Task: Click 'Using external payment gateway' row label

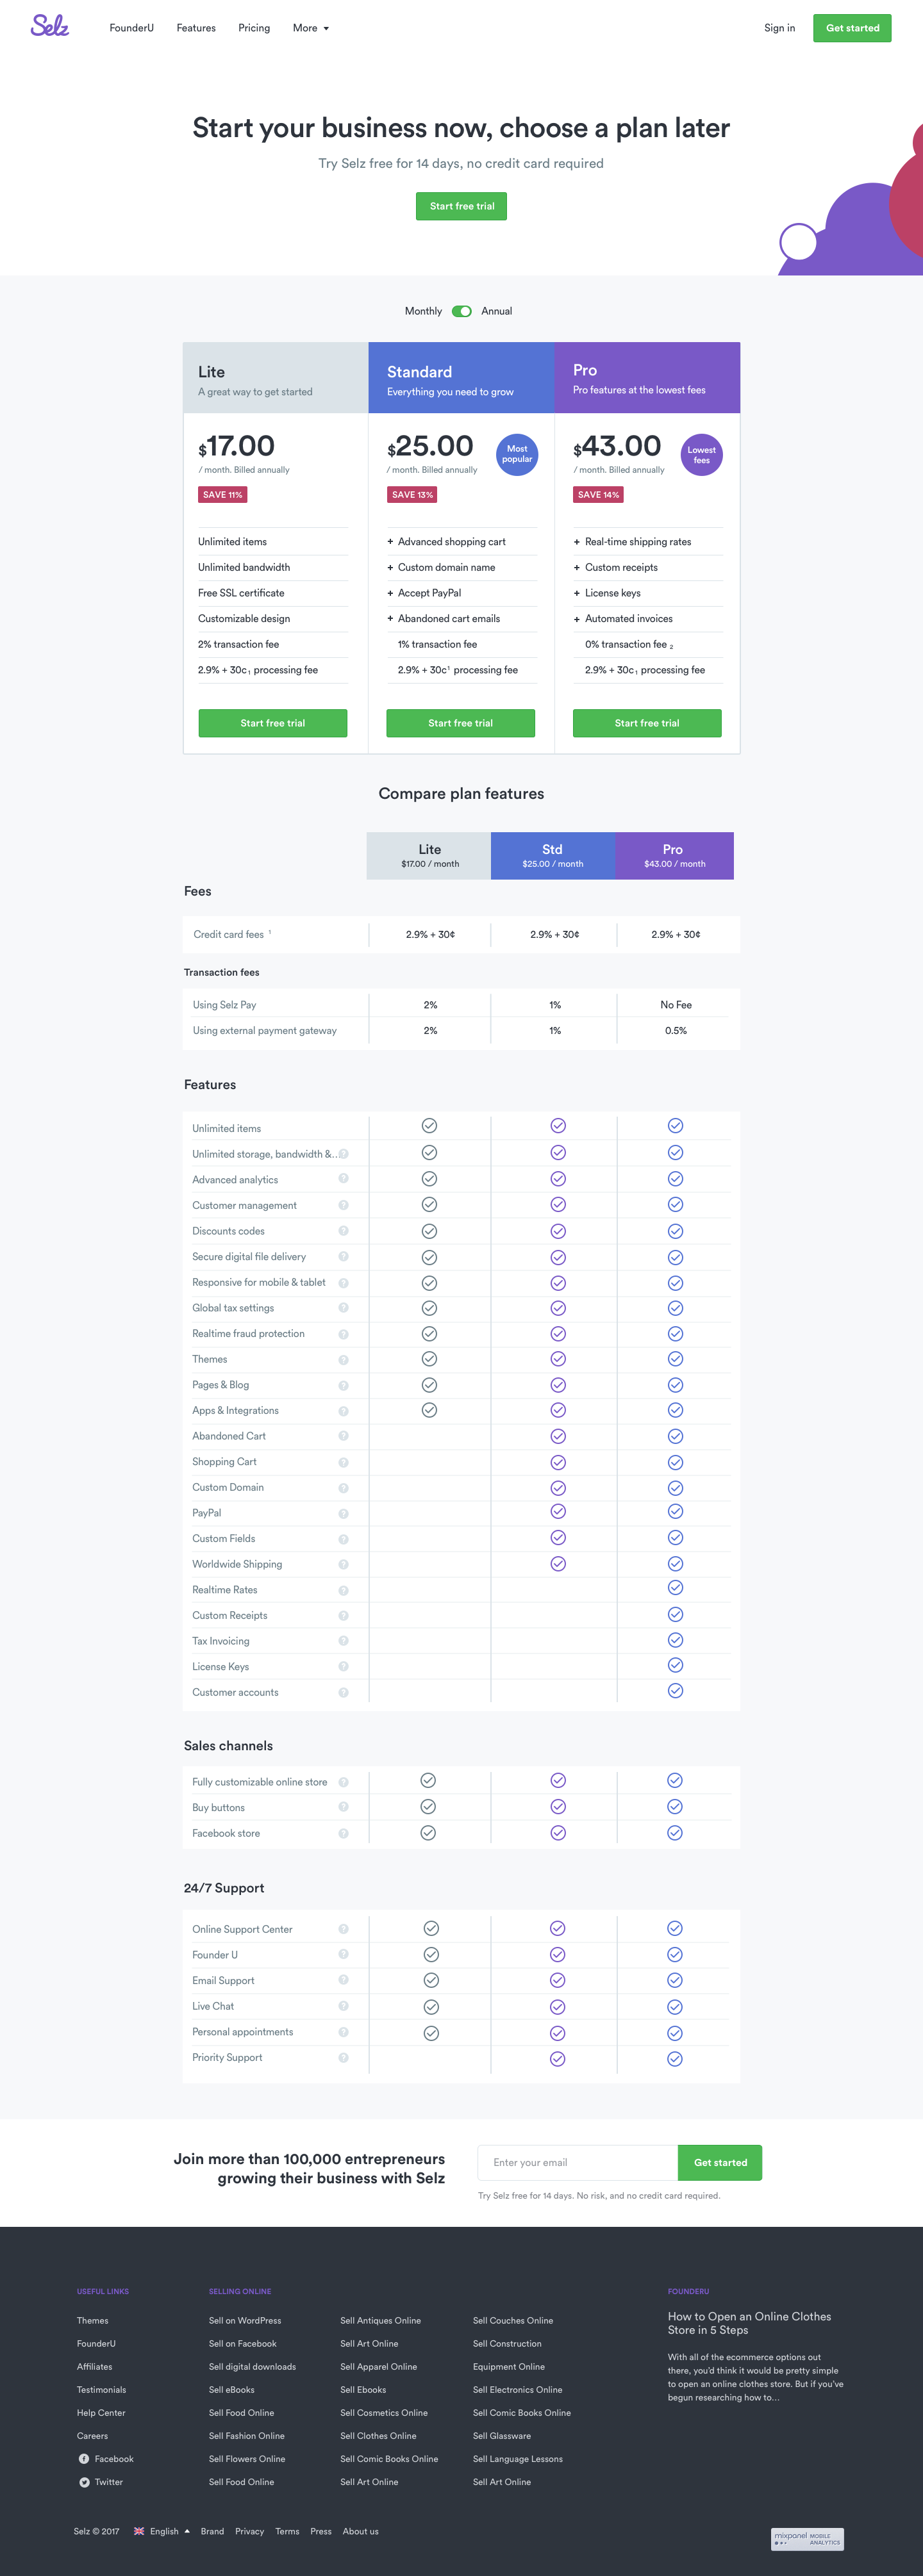Action: pyautogui.click(x=265, y=1030)
